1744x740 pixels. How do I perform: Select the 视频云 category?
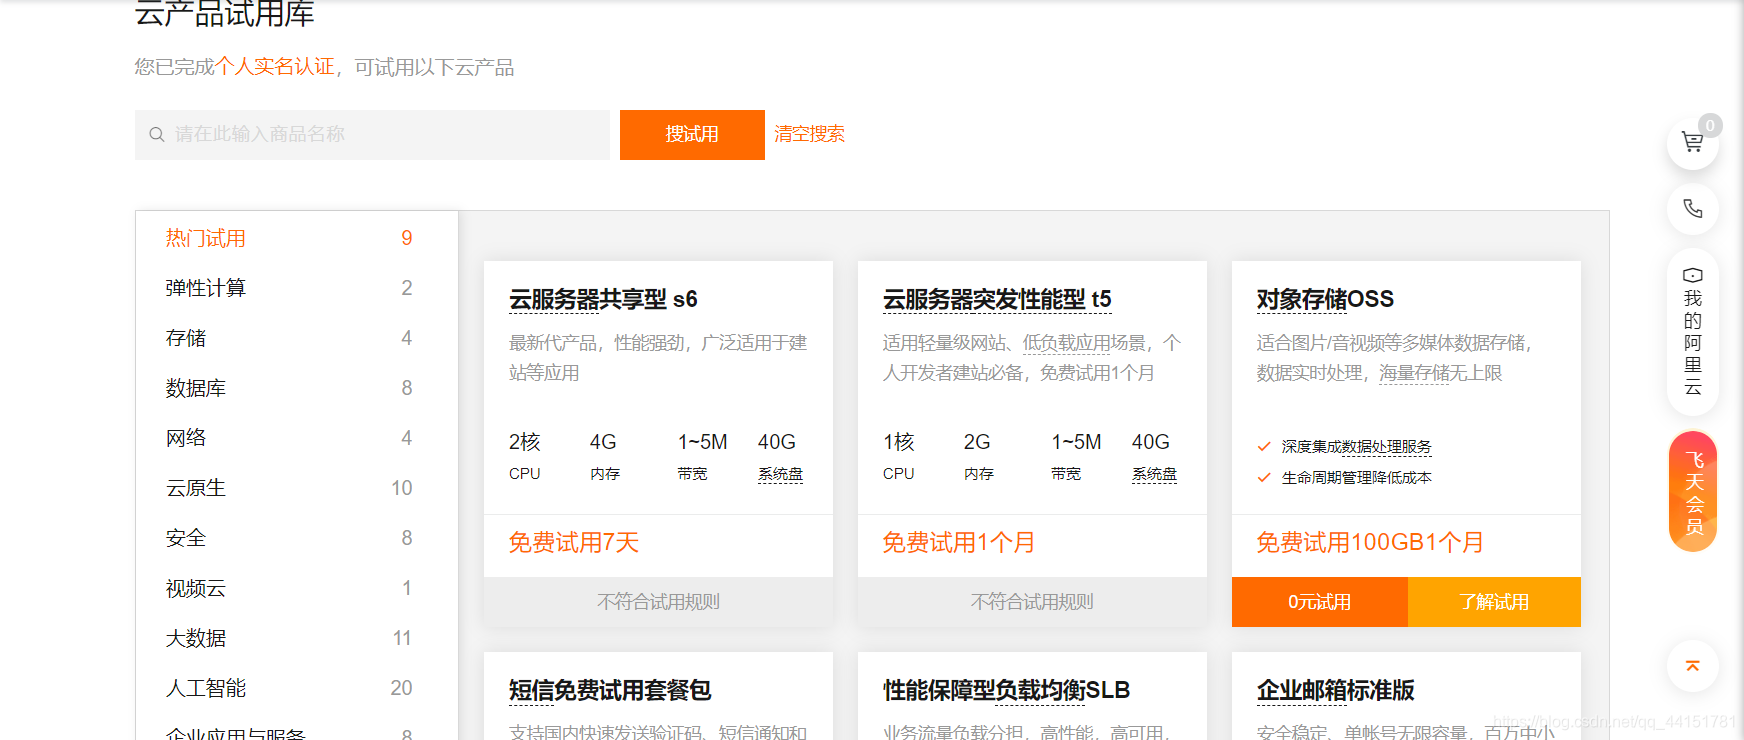point(297,588)
